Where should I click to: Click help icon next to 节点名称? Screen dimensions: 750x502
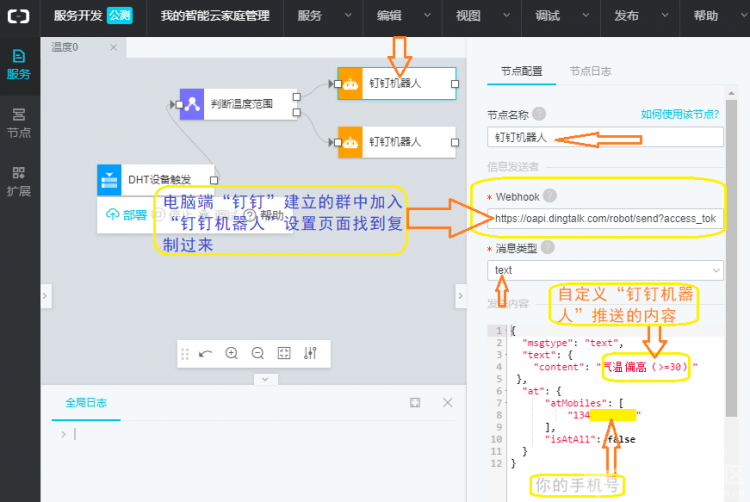[539, 114]
